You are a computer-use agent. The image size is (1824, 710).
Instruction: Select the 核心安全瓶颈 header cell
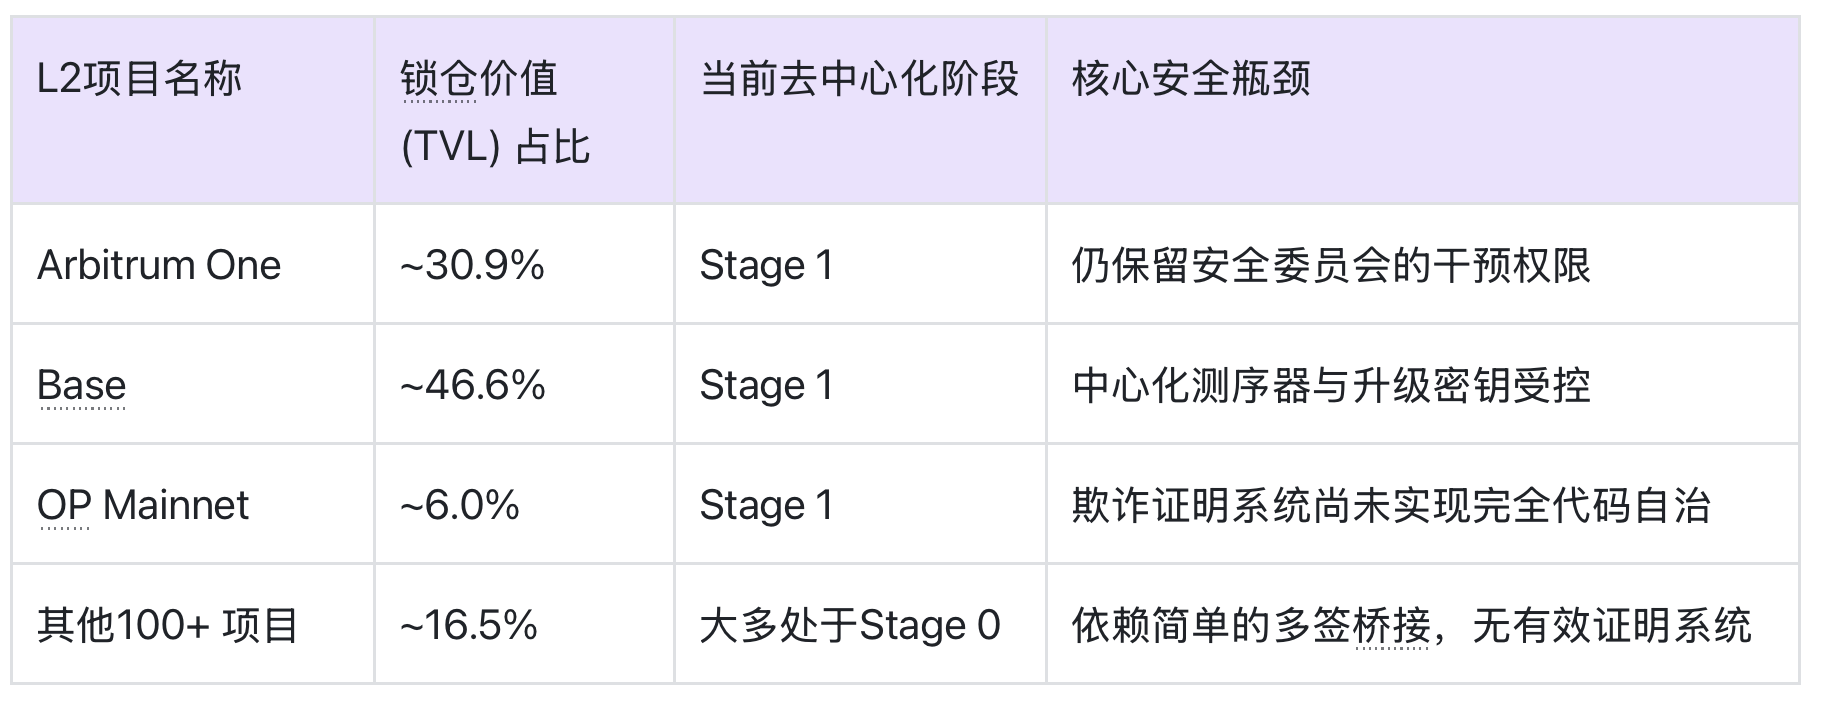click(x=1190, y=79)
